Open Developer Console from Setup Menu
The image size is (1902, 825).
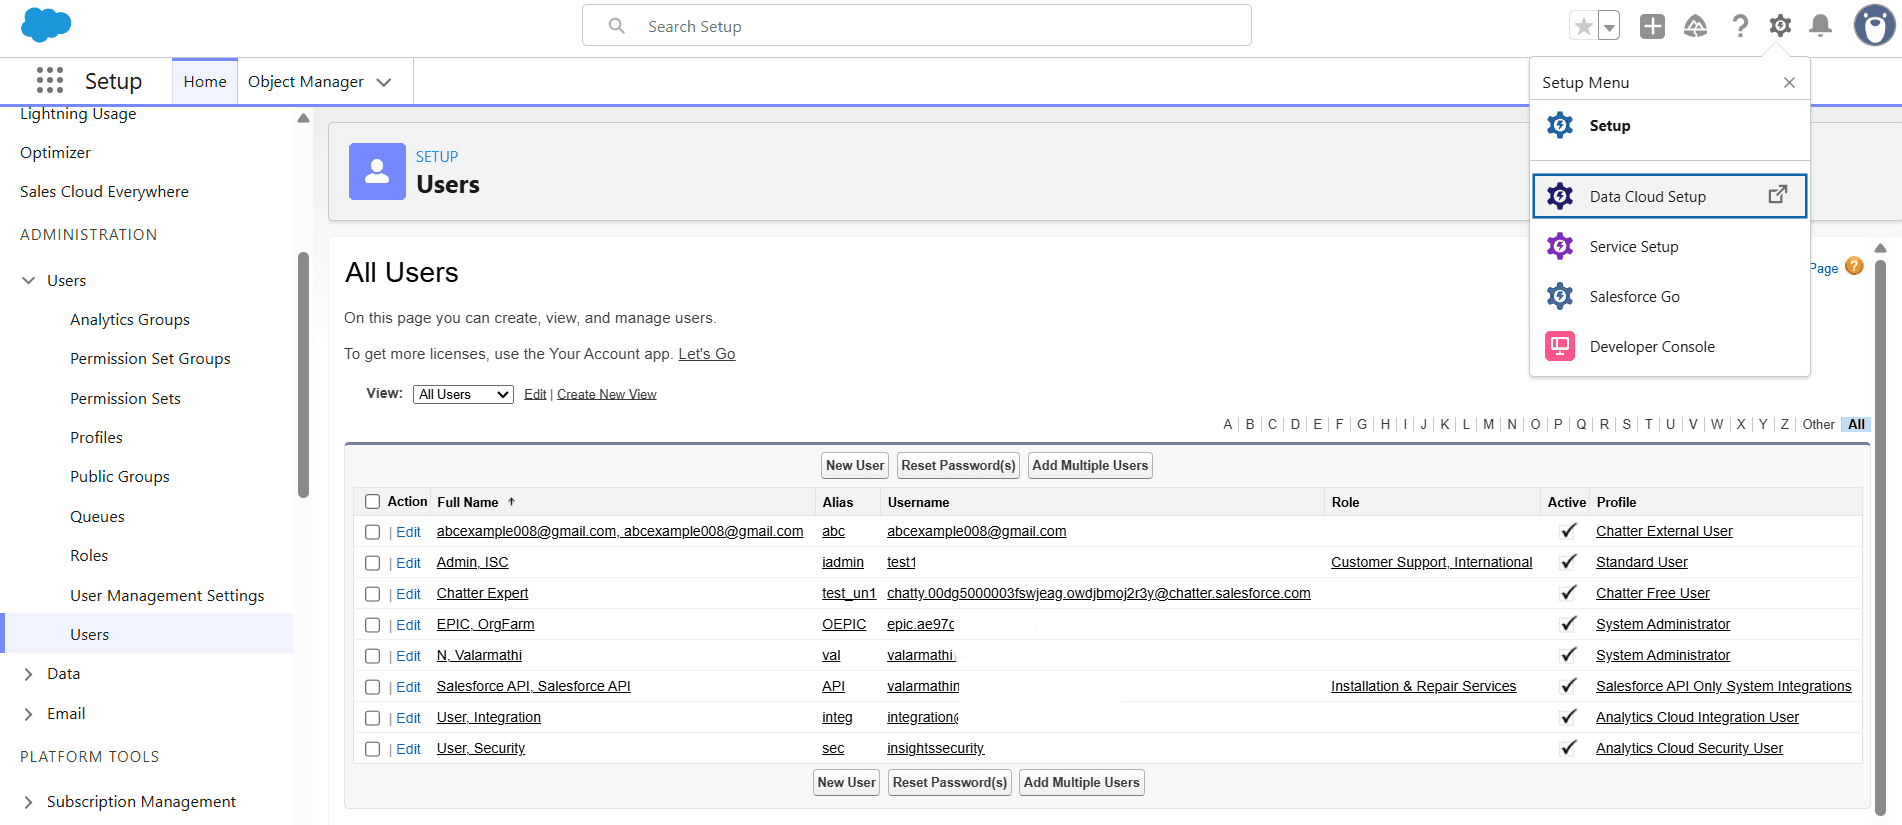(x=1670, y=346)
